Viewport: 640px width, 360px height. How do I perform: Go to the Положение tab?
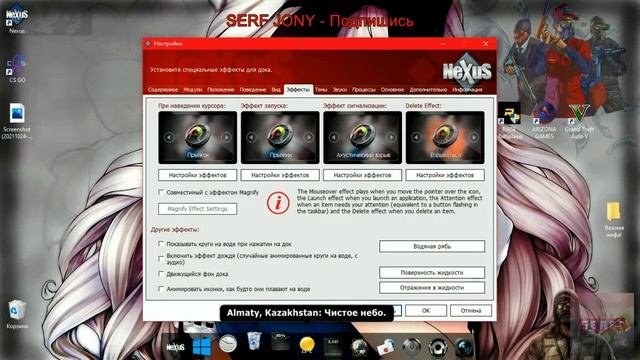pyautogui.click(x=221, y=89)
